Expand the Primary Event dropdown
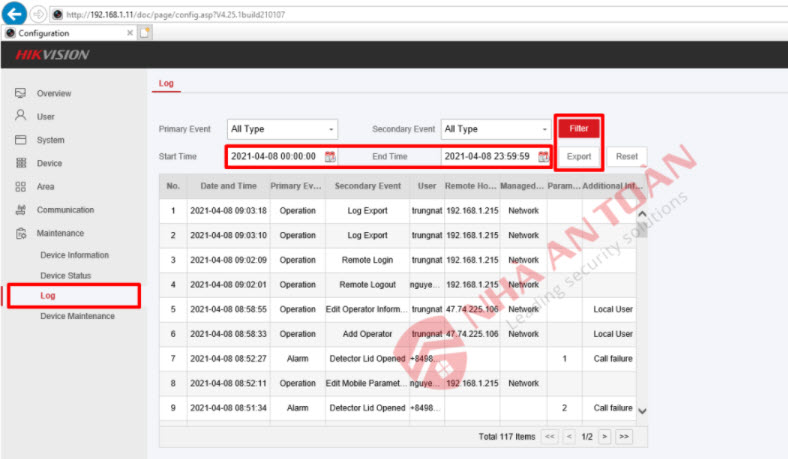Viewport: 788px width, 459px height. click(282, 129)
